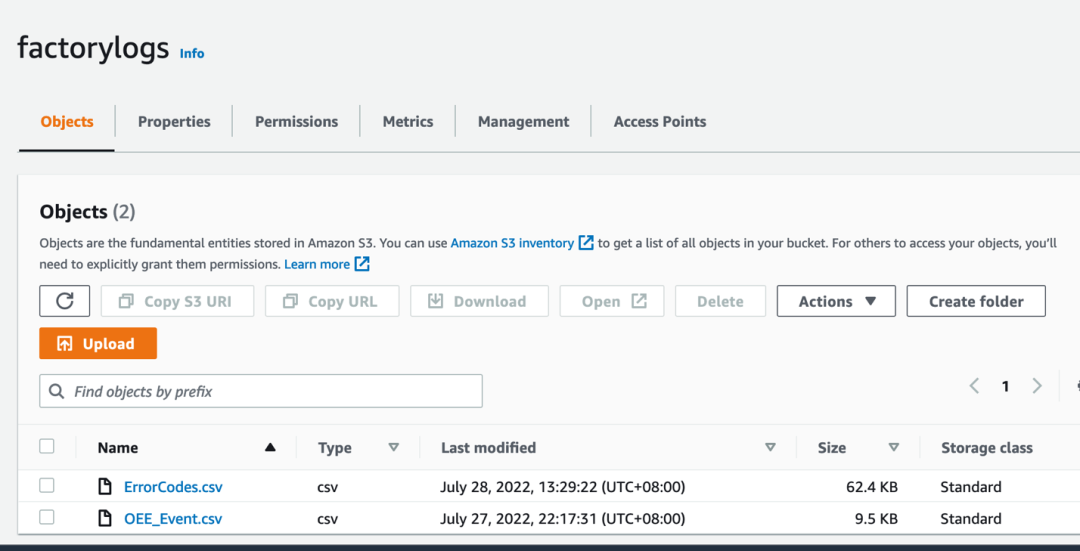Open the factorylogs Info link
Image resolution: width=1080 pixels, height=551 pixels.
(x=192, y=54)
